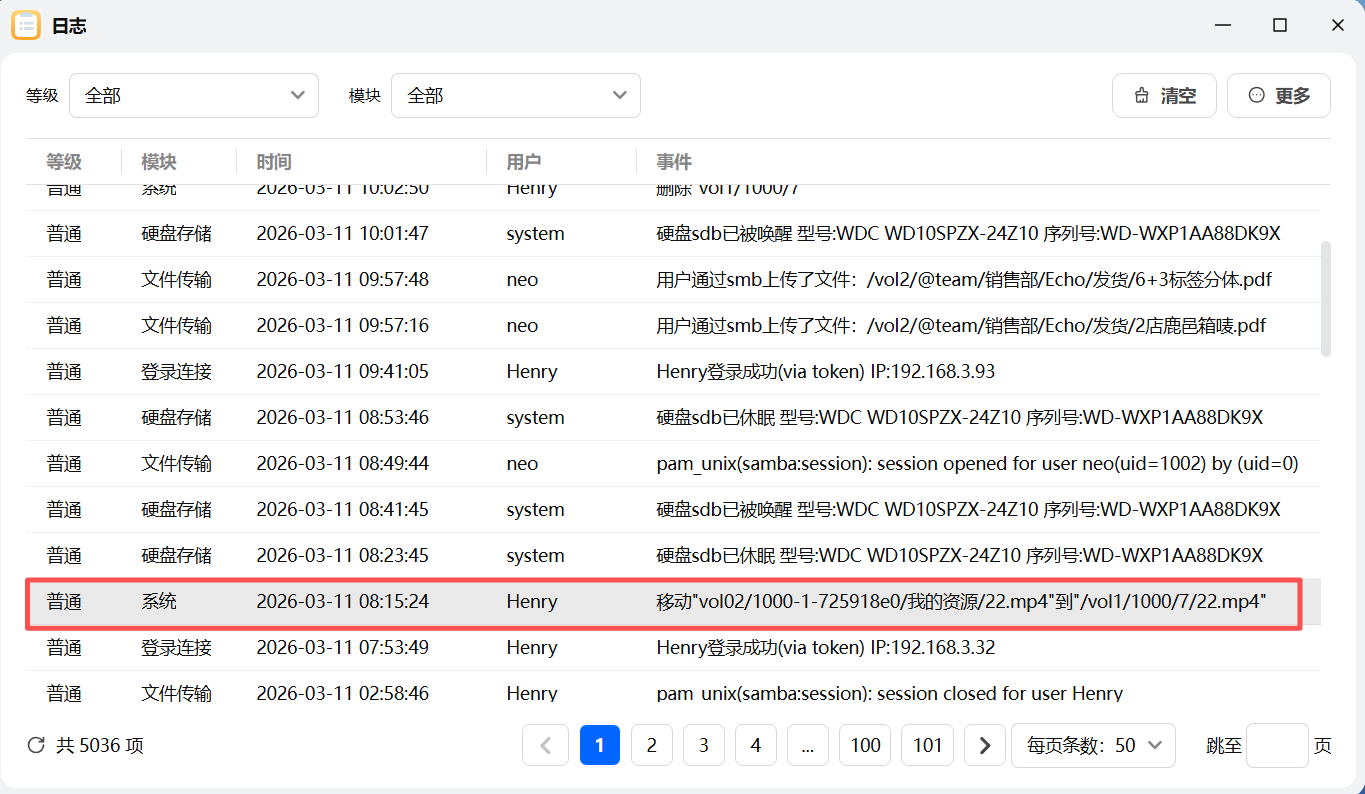Click the previous page left arrow
1365x794 pixels.
pyautogui.click(x=545, y=745)
